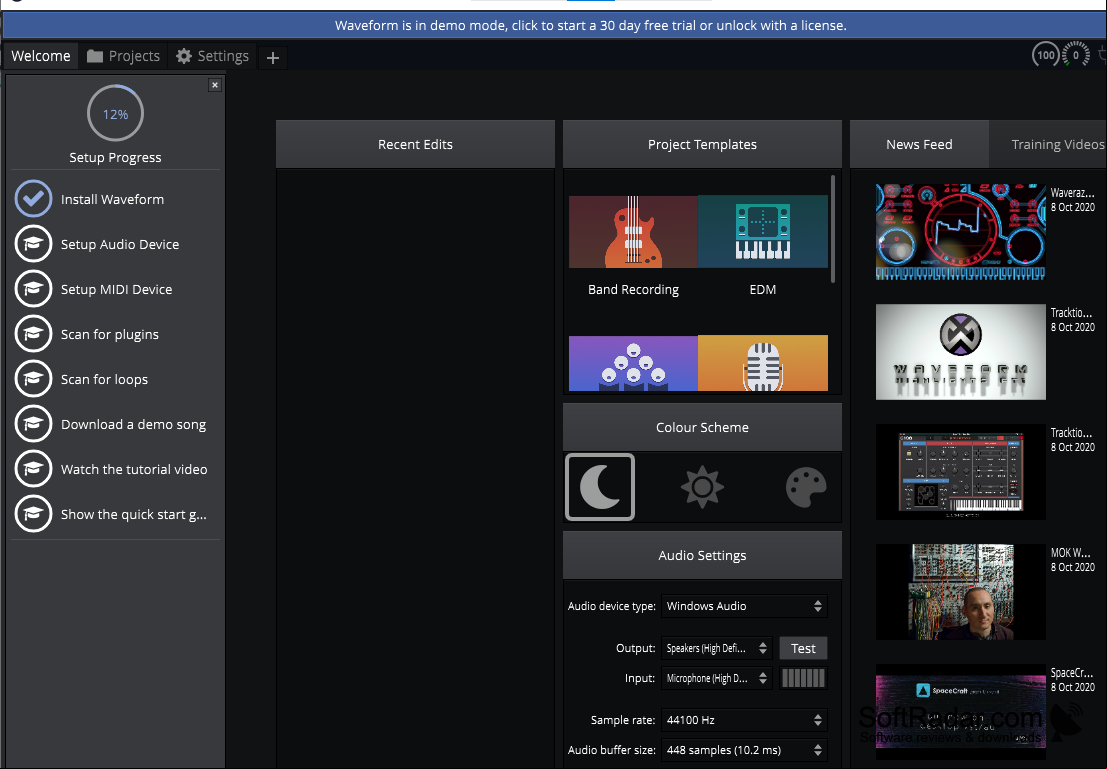Open the custom palette colour scheme
The image size is (1107, 769).
(x=806, y=487)
